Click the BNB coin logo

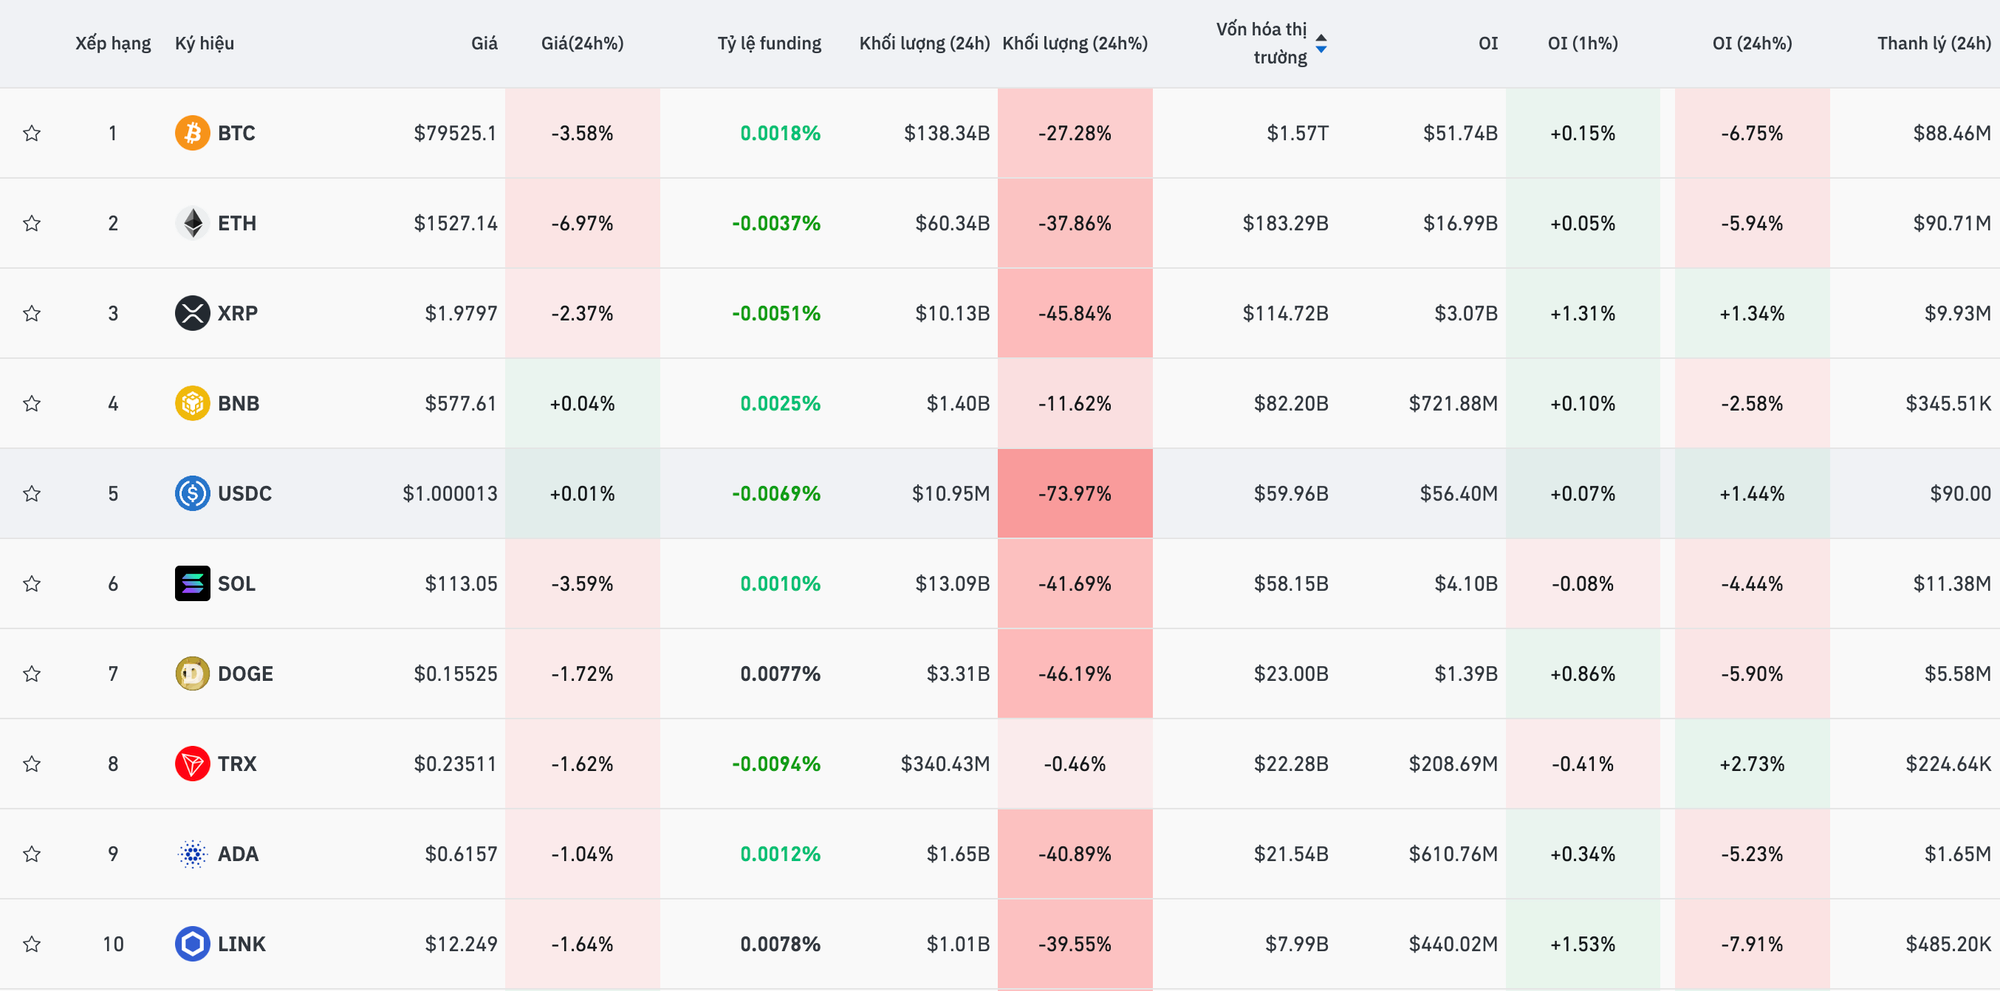point(192,403)
